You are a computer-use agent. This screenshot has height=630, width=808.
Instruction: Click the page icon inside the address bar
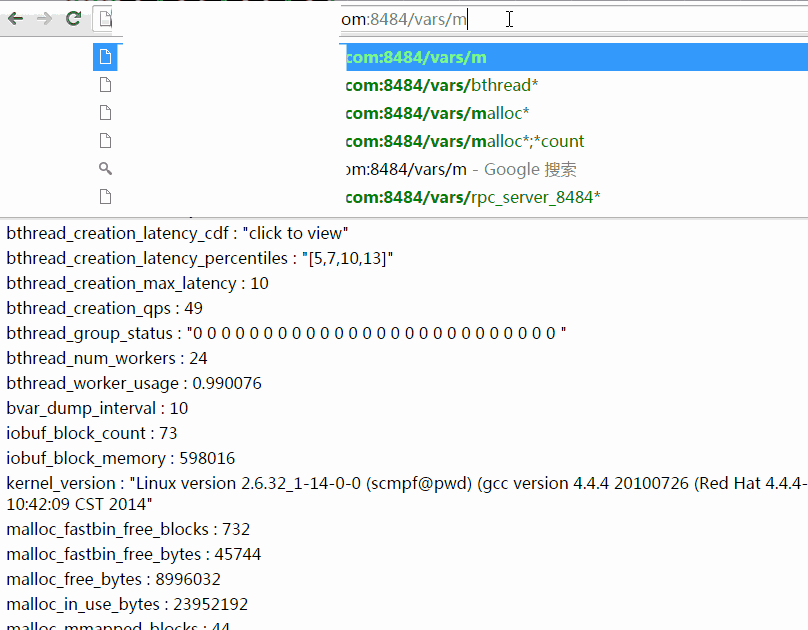pos(106,18)
